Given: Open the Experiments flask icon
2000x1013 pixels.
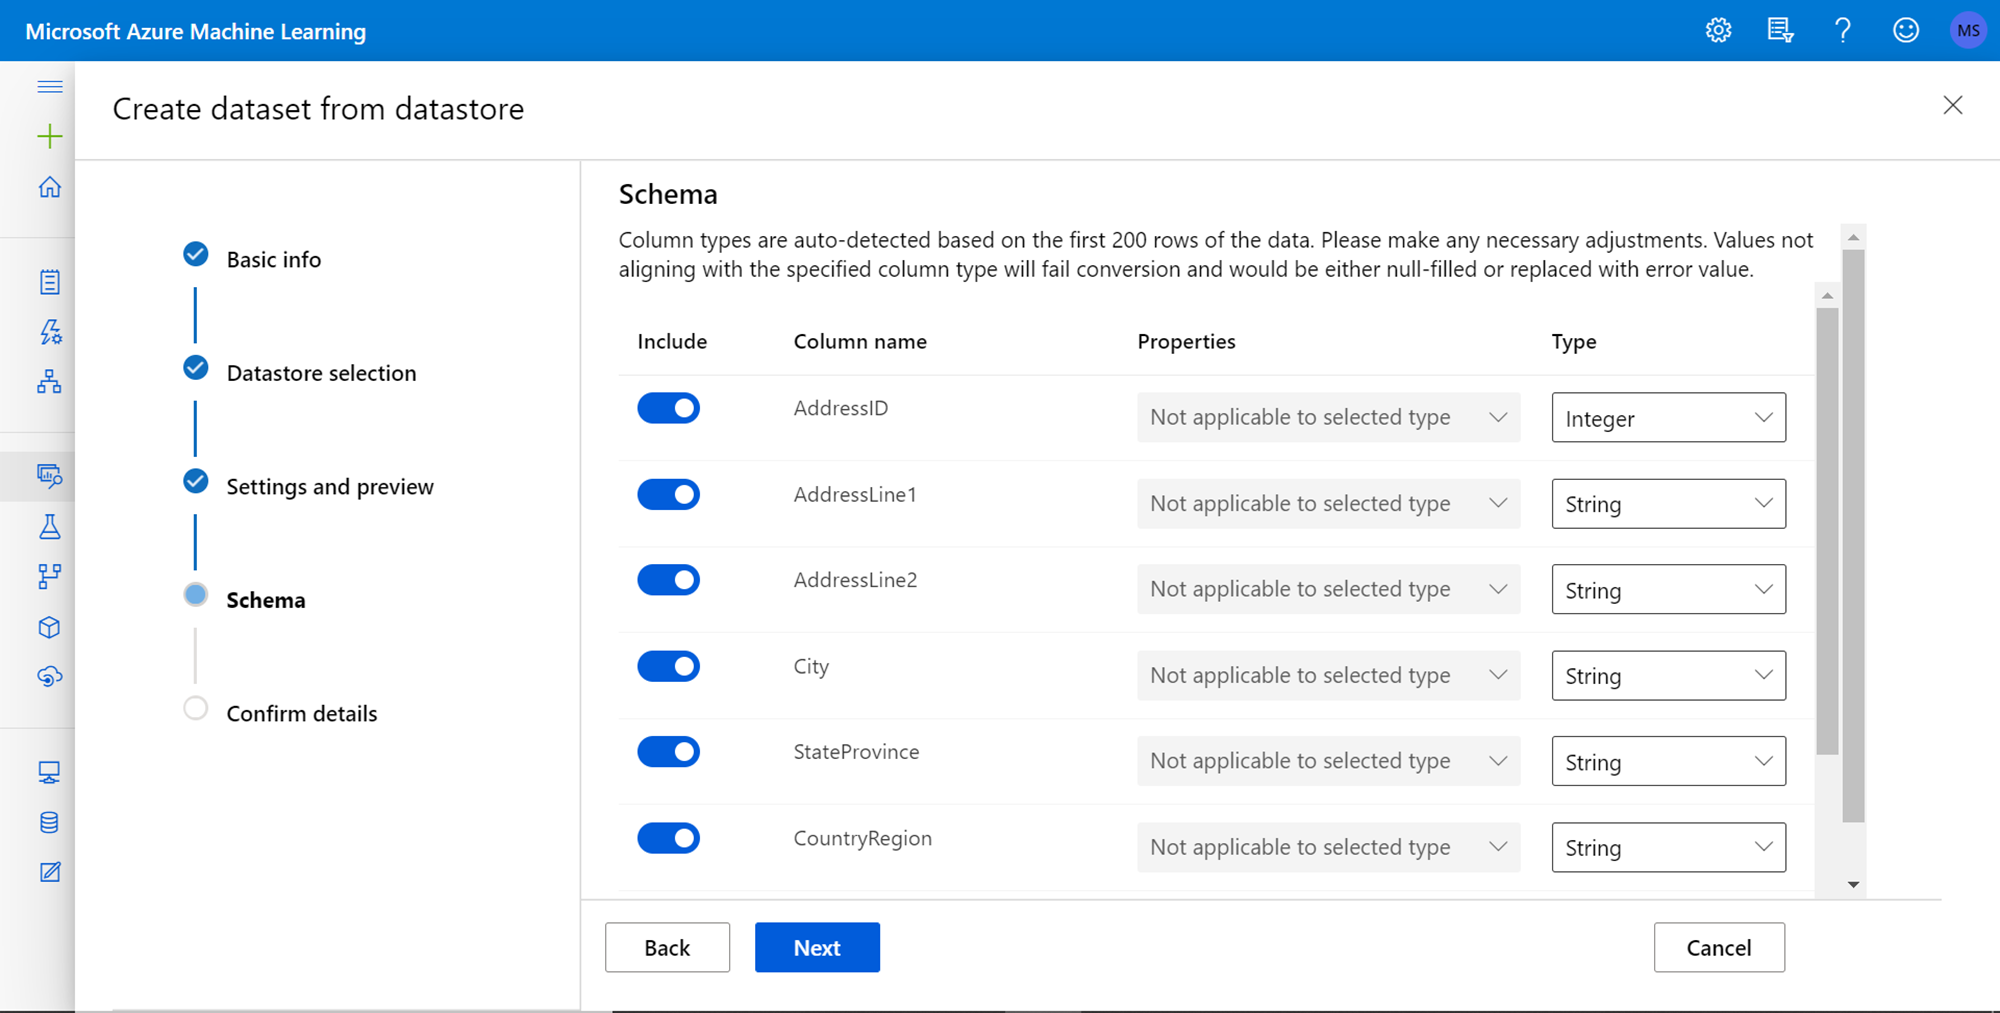Looking at the screenshot, I should pos(49,527).
